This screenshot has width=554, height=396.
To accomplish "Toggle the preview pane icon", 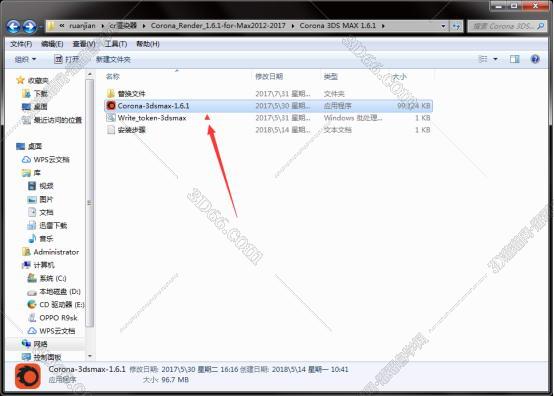I will (514, 59).
